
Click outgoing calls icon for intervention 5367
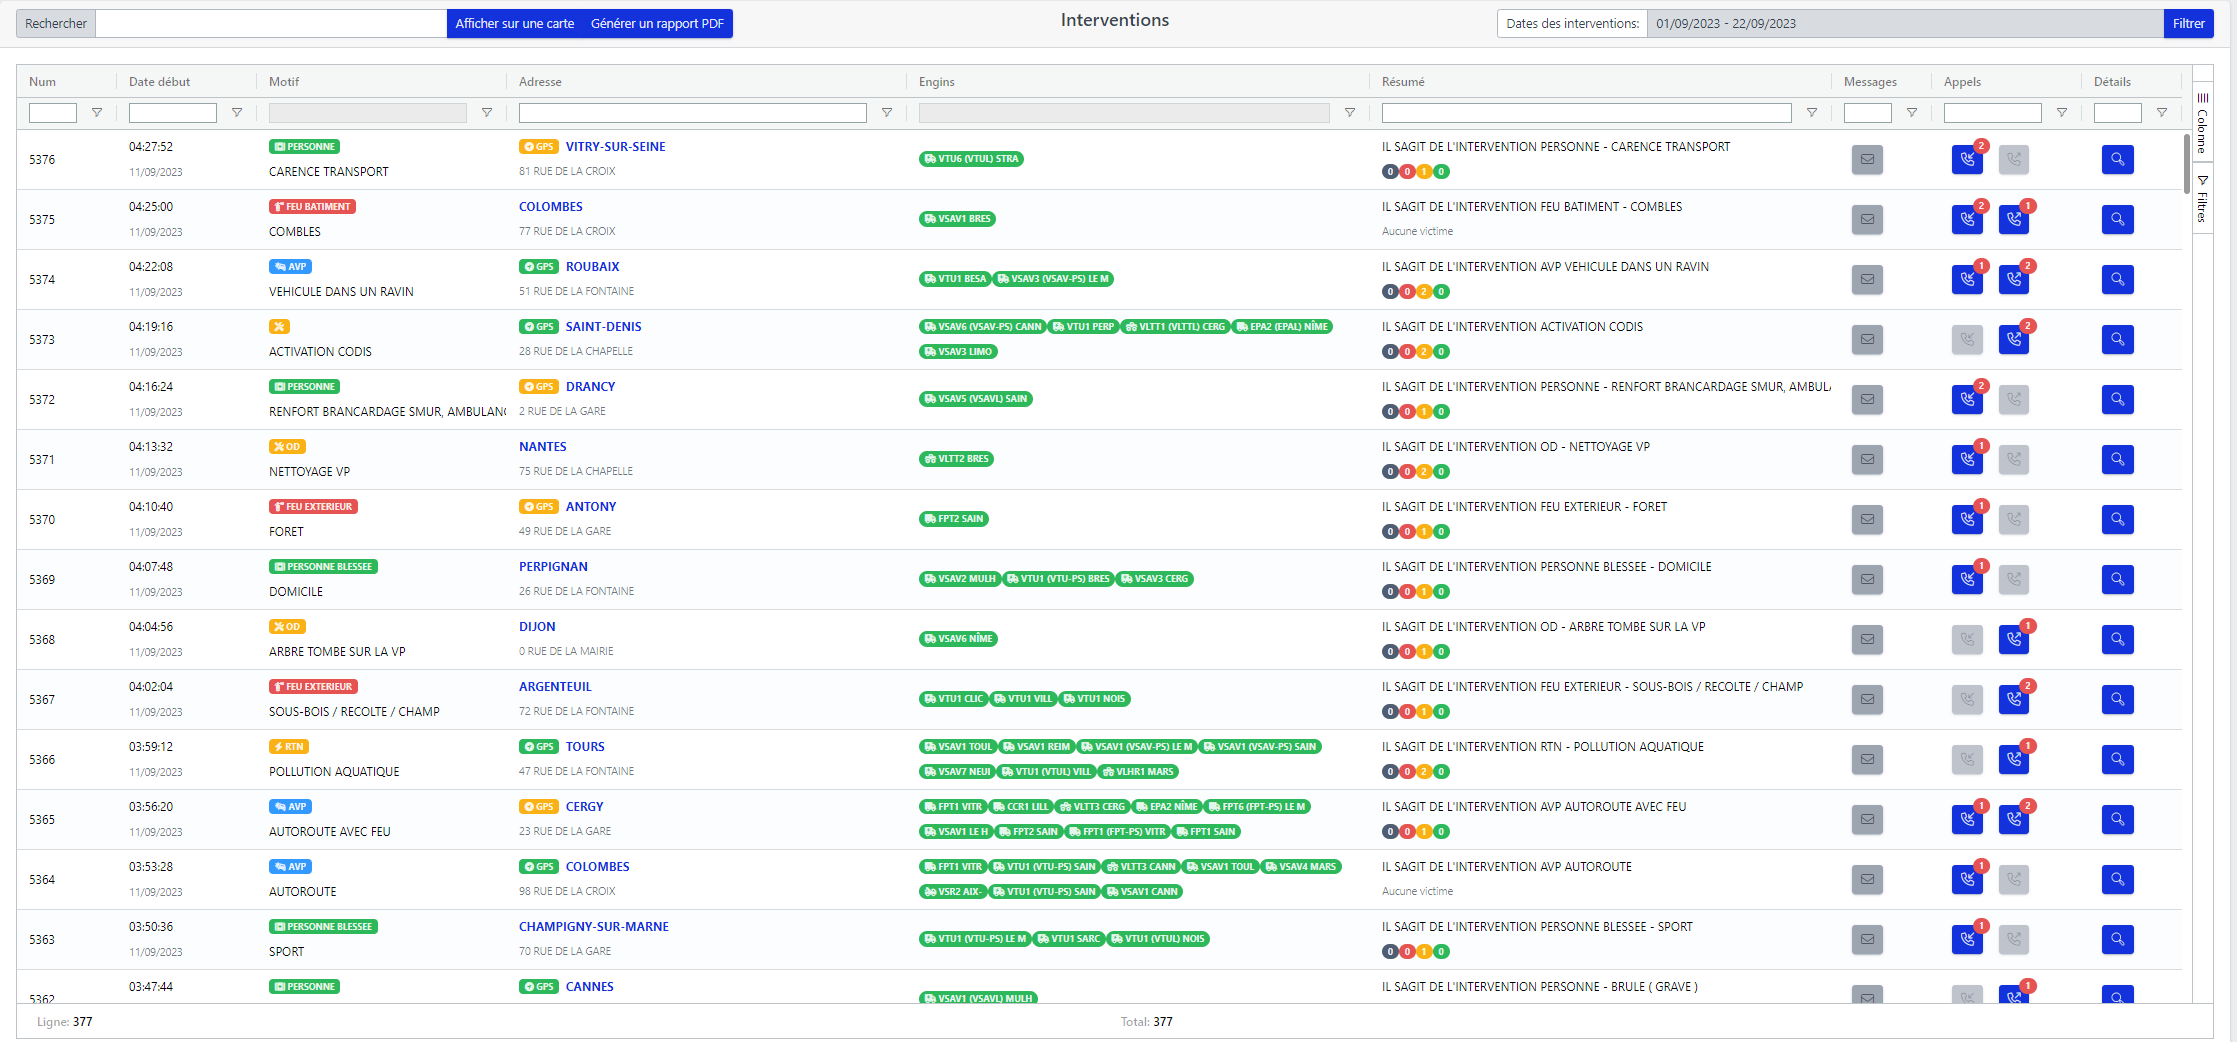coord(2013,699)
